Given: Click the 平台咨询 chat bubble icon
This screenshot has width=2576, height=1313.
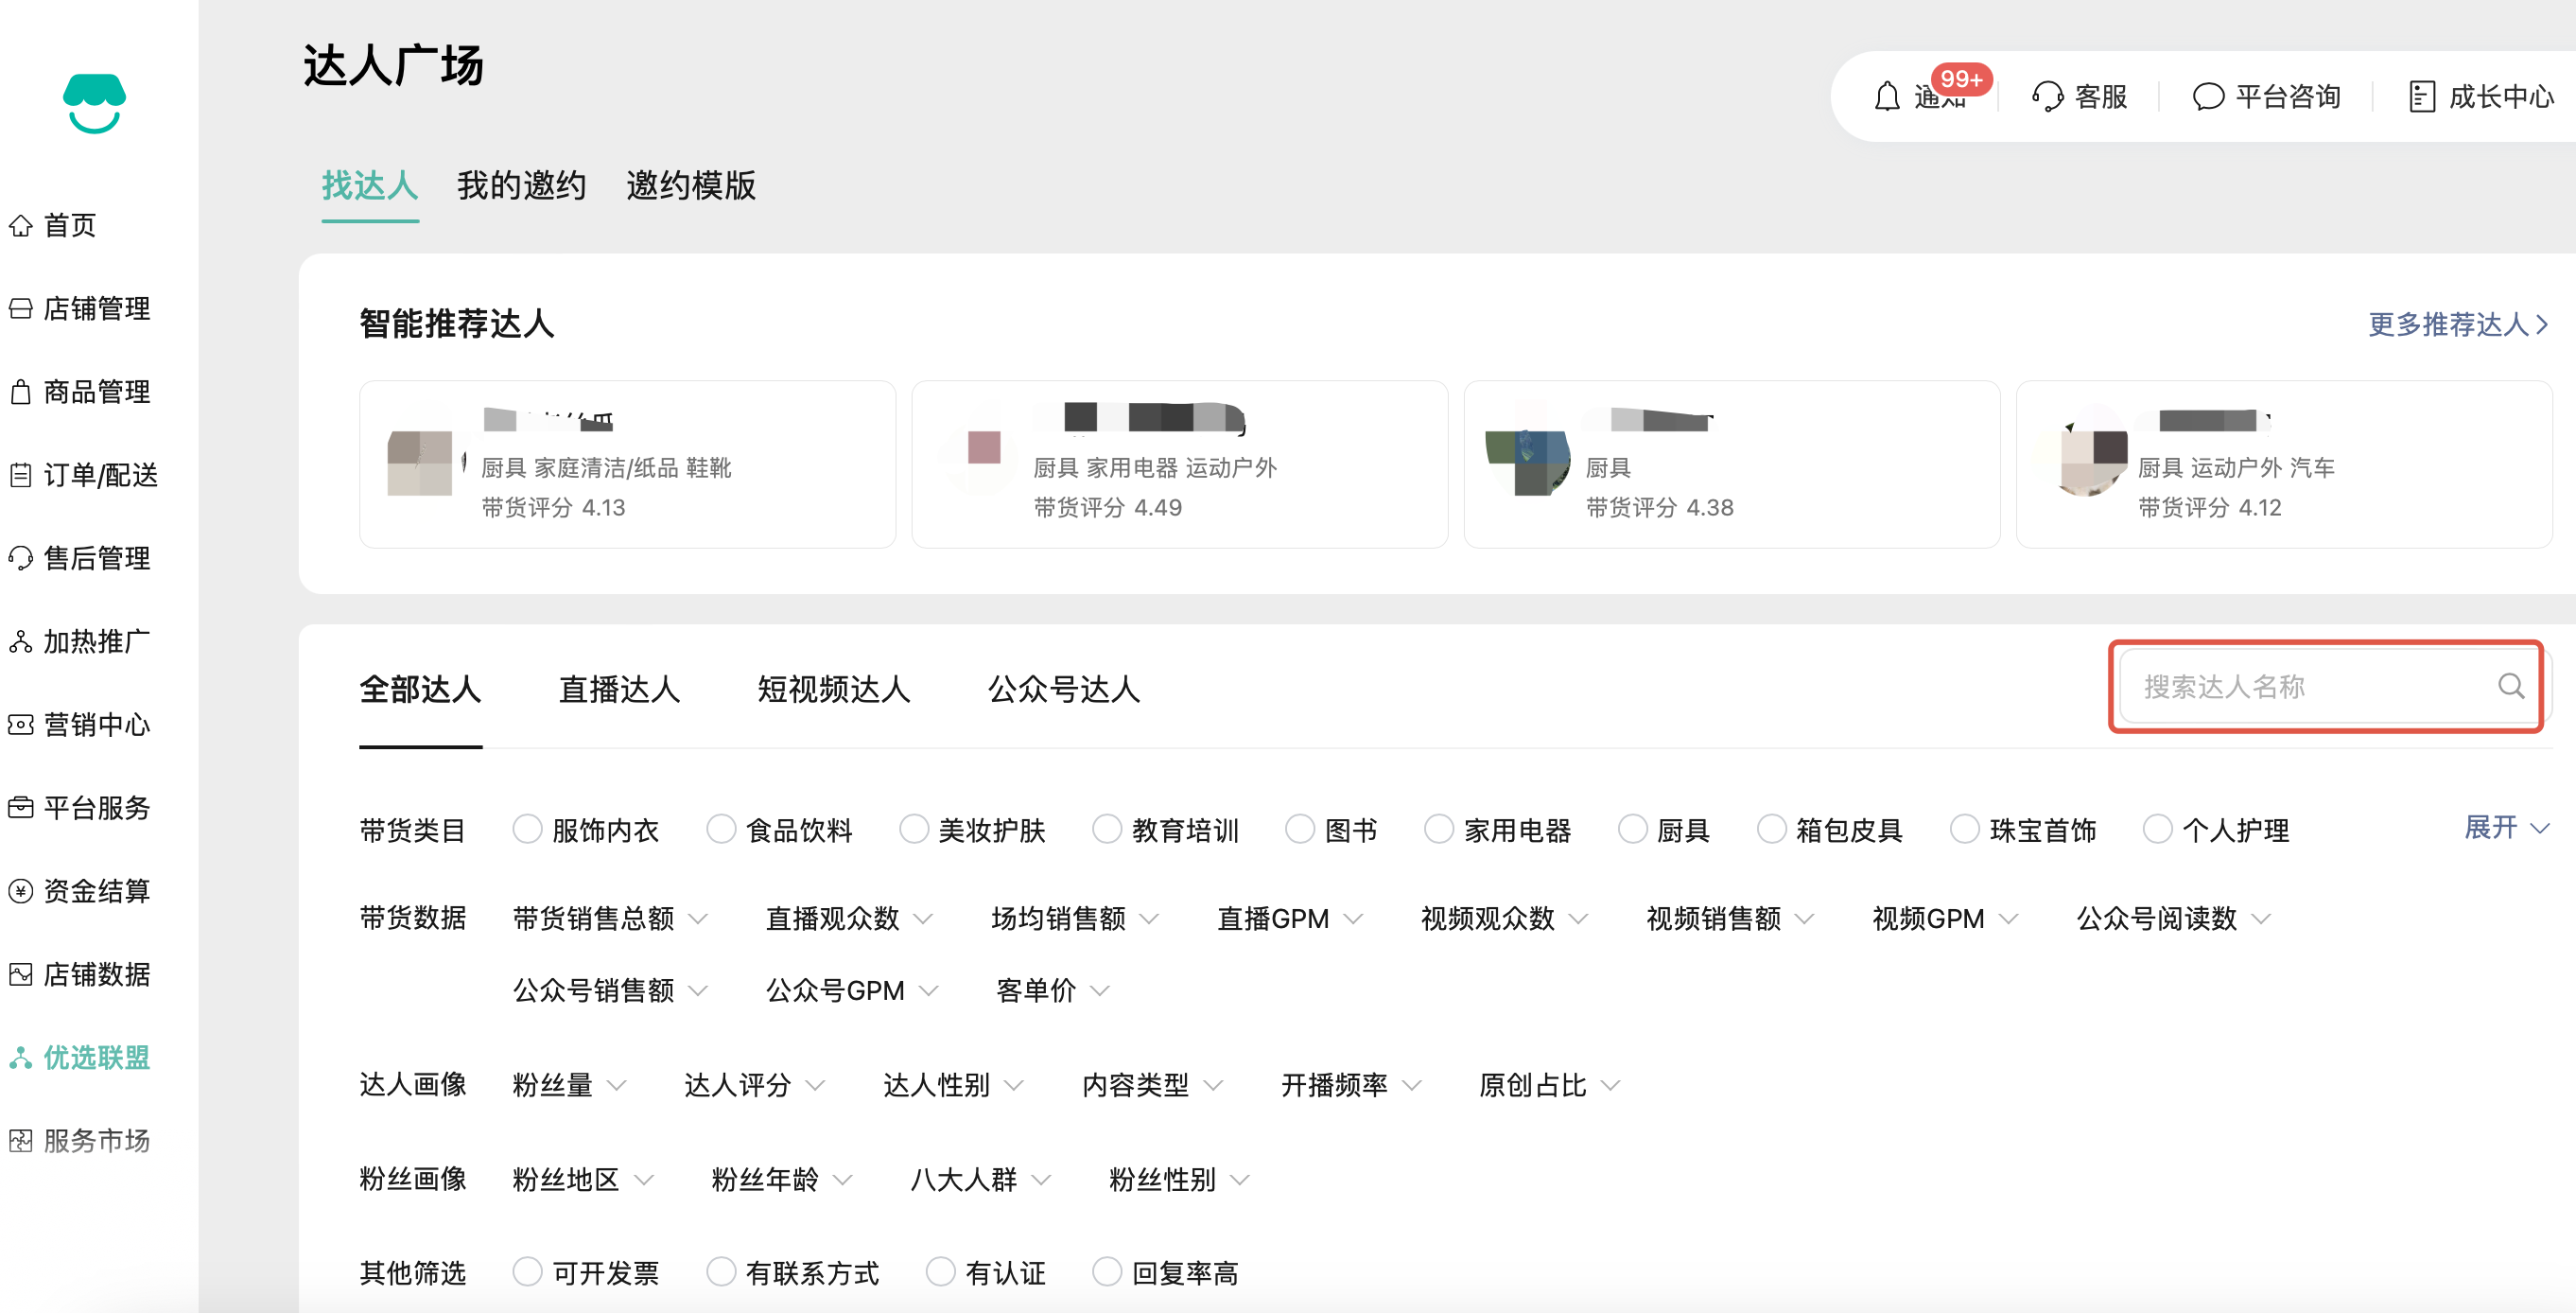Looking at the screenshot, I should pos(2208,97).
